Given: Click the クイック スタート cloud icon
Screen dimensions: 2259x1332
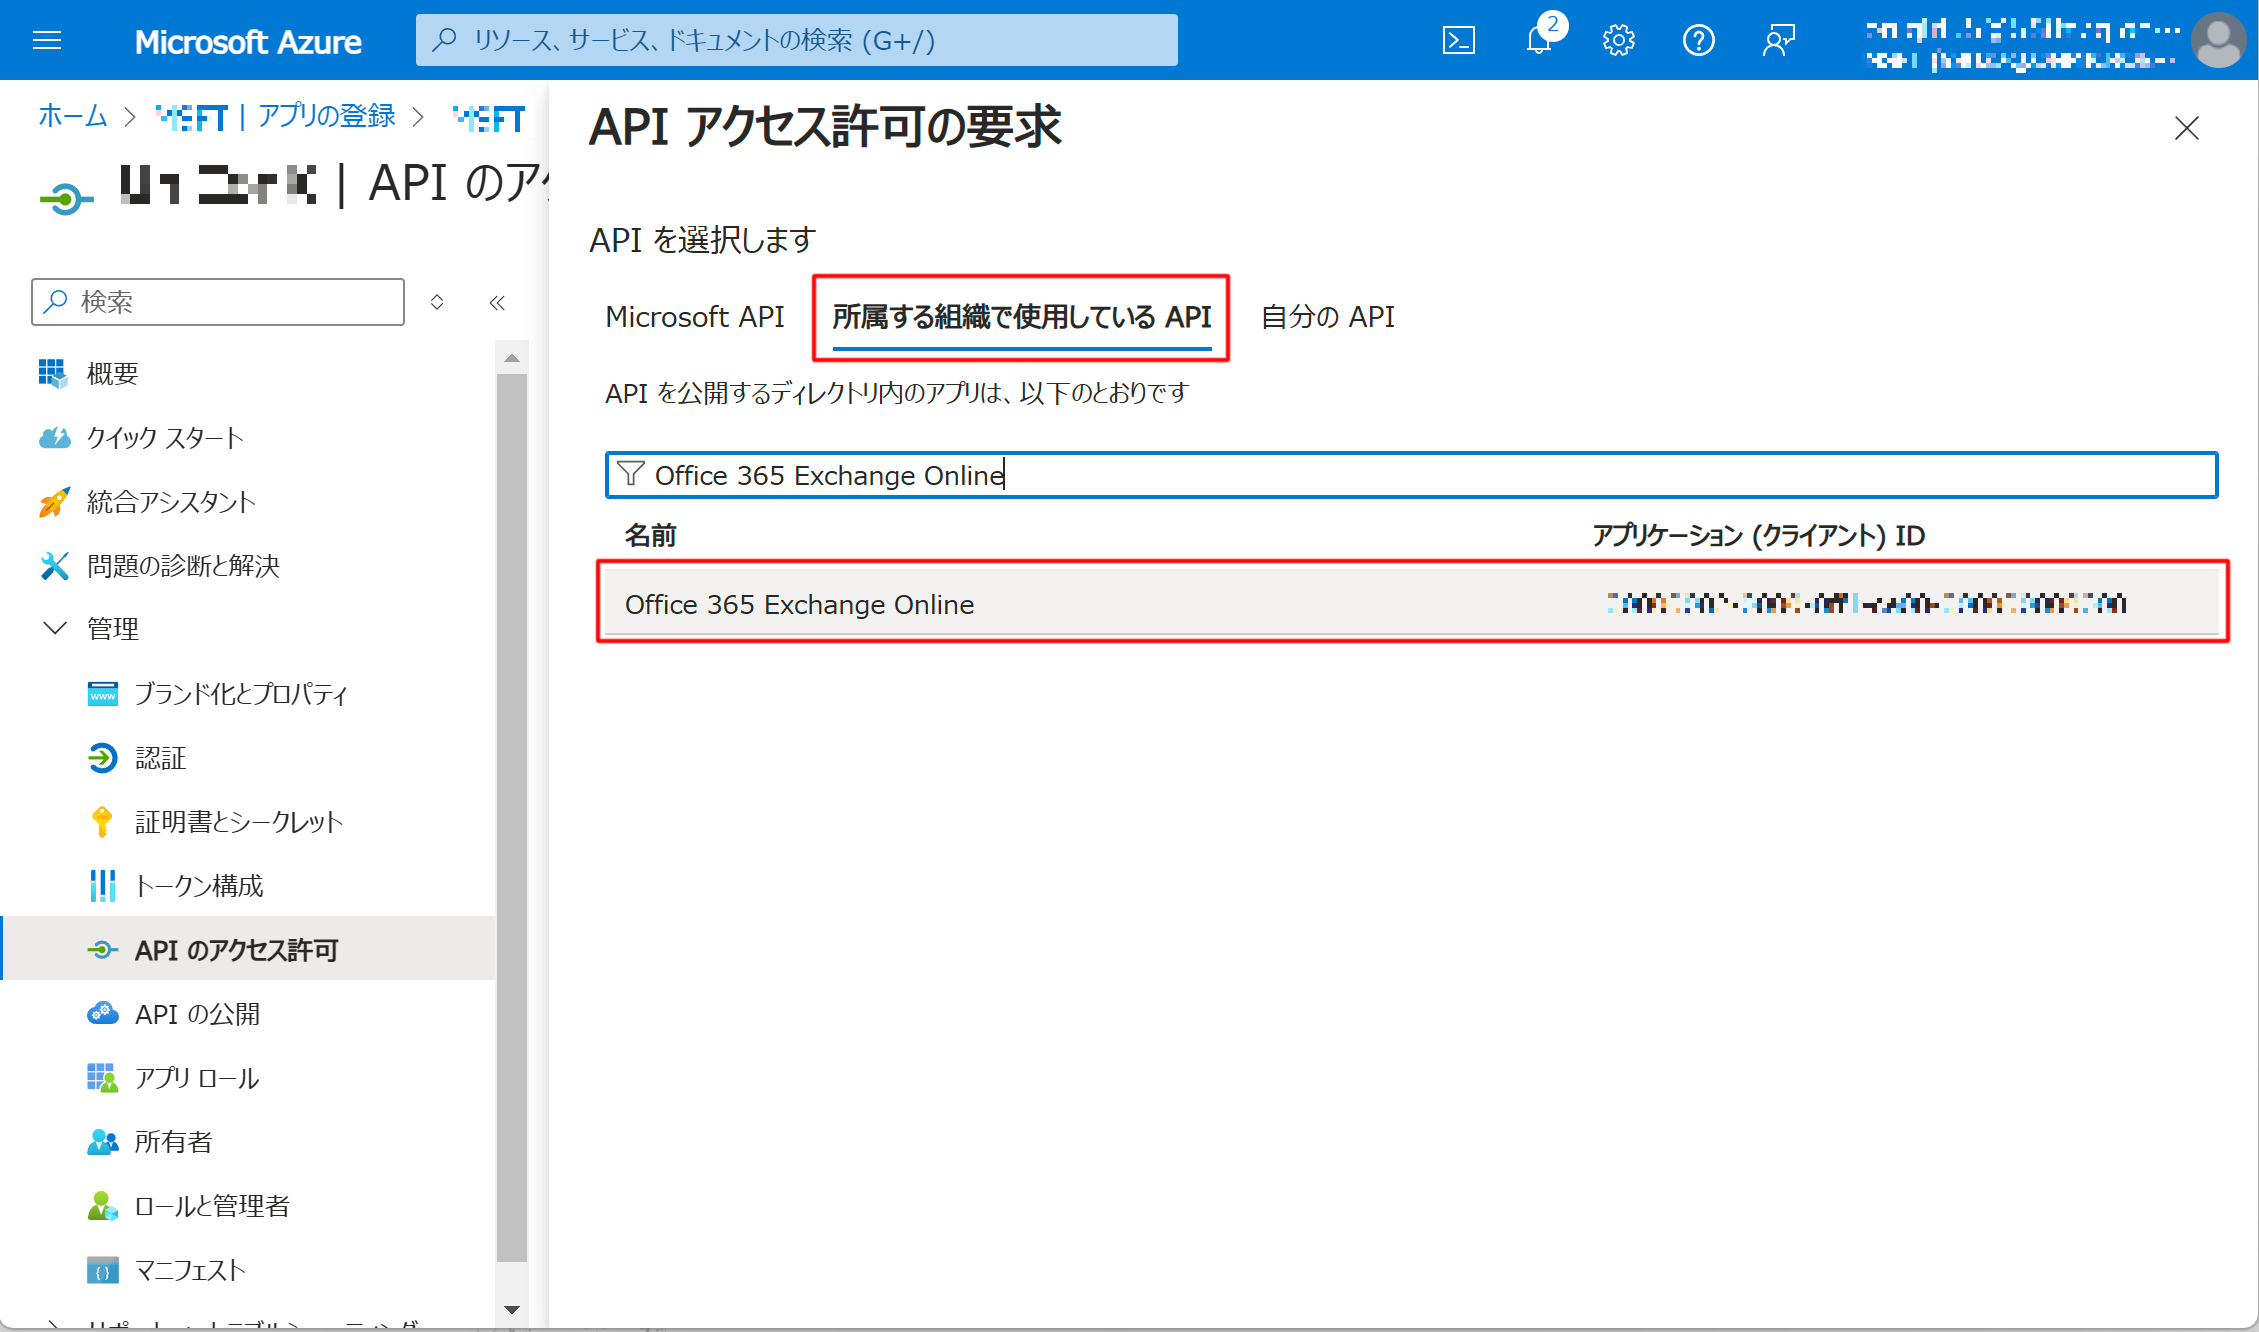Looking at the screenshot, I should pyautogui.click(x=54, y=438).
